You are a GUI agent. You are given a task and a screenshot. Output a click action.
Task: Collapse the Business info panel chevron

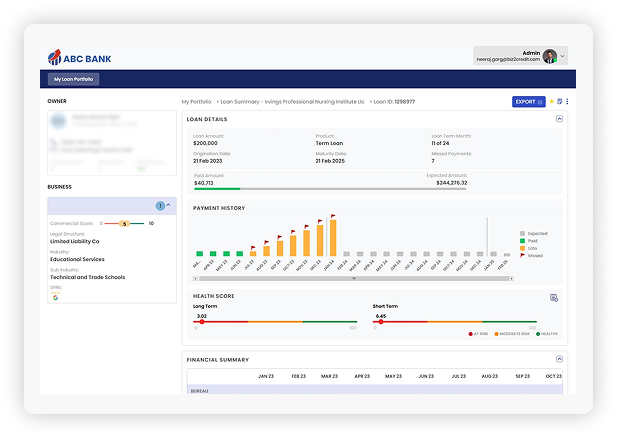(168, 205)
